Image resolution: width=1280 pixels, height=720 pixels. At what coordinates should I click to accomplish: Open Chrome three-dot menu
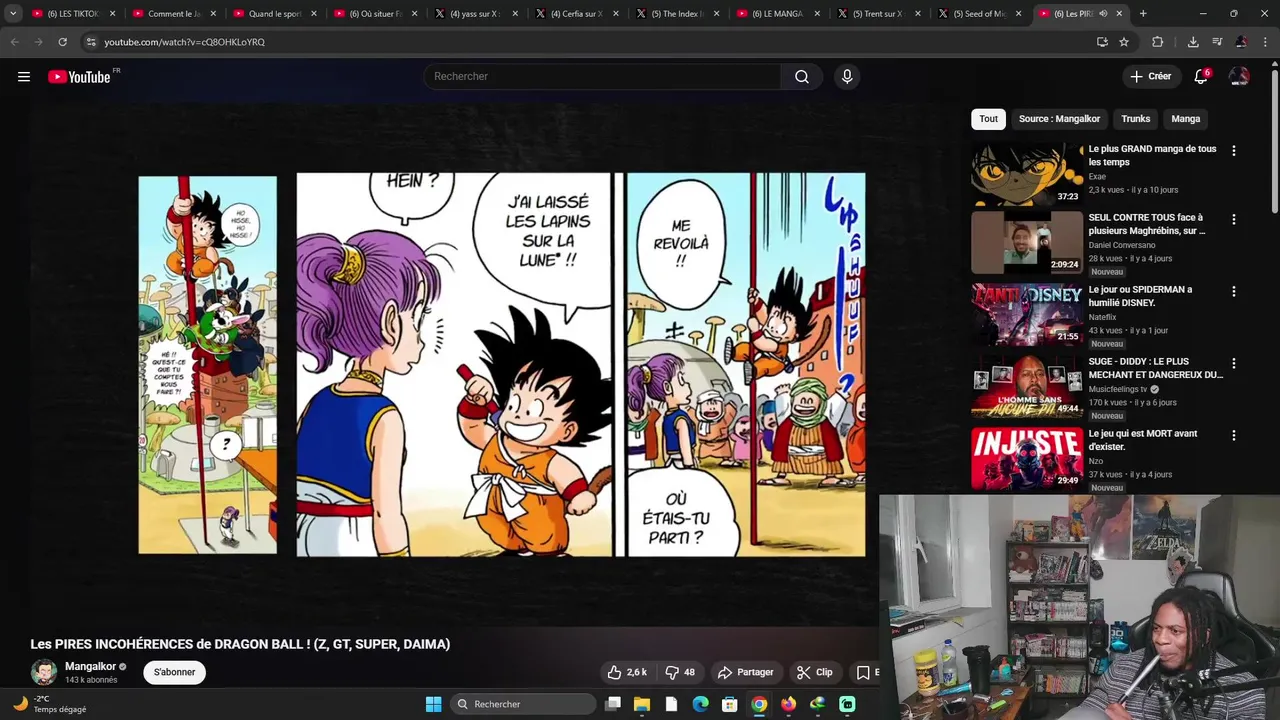pyautogui.click(x=1265, y=42)
